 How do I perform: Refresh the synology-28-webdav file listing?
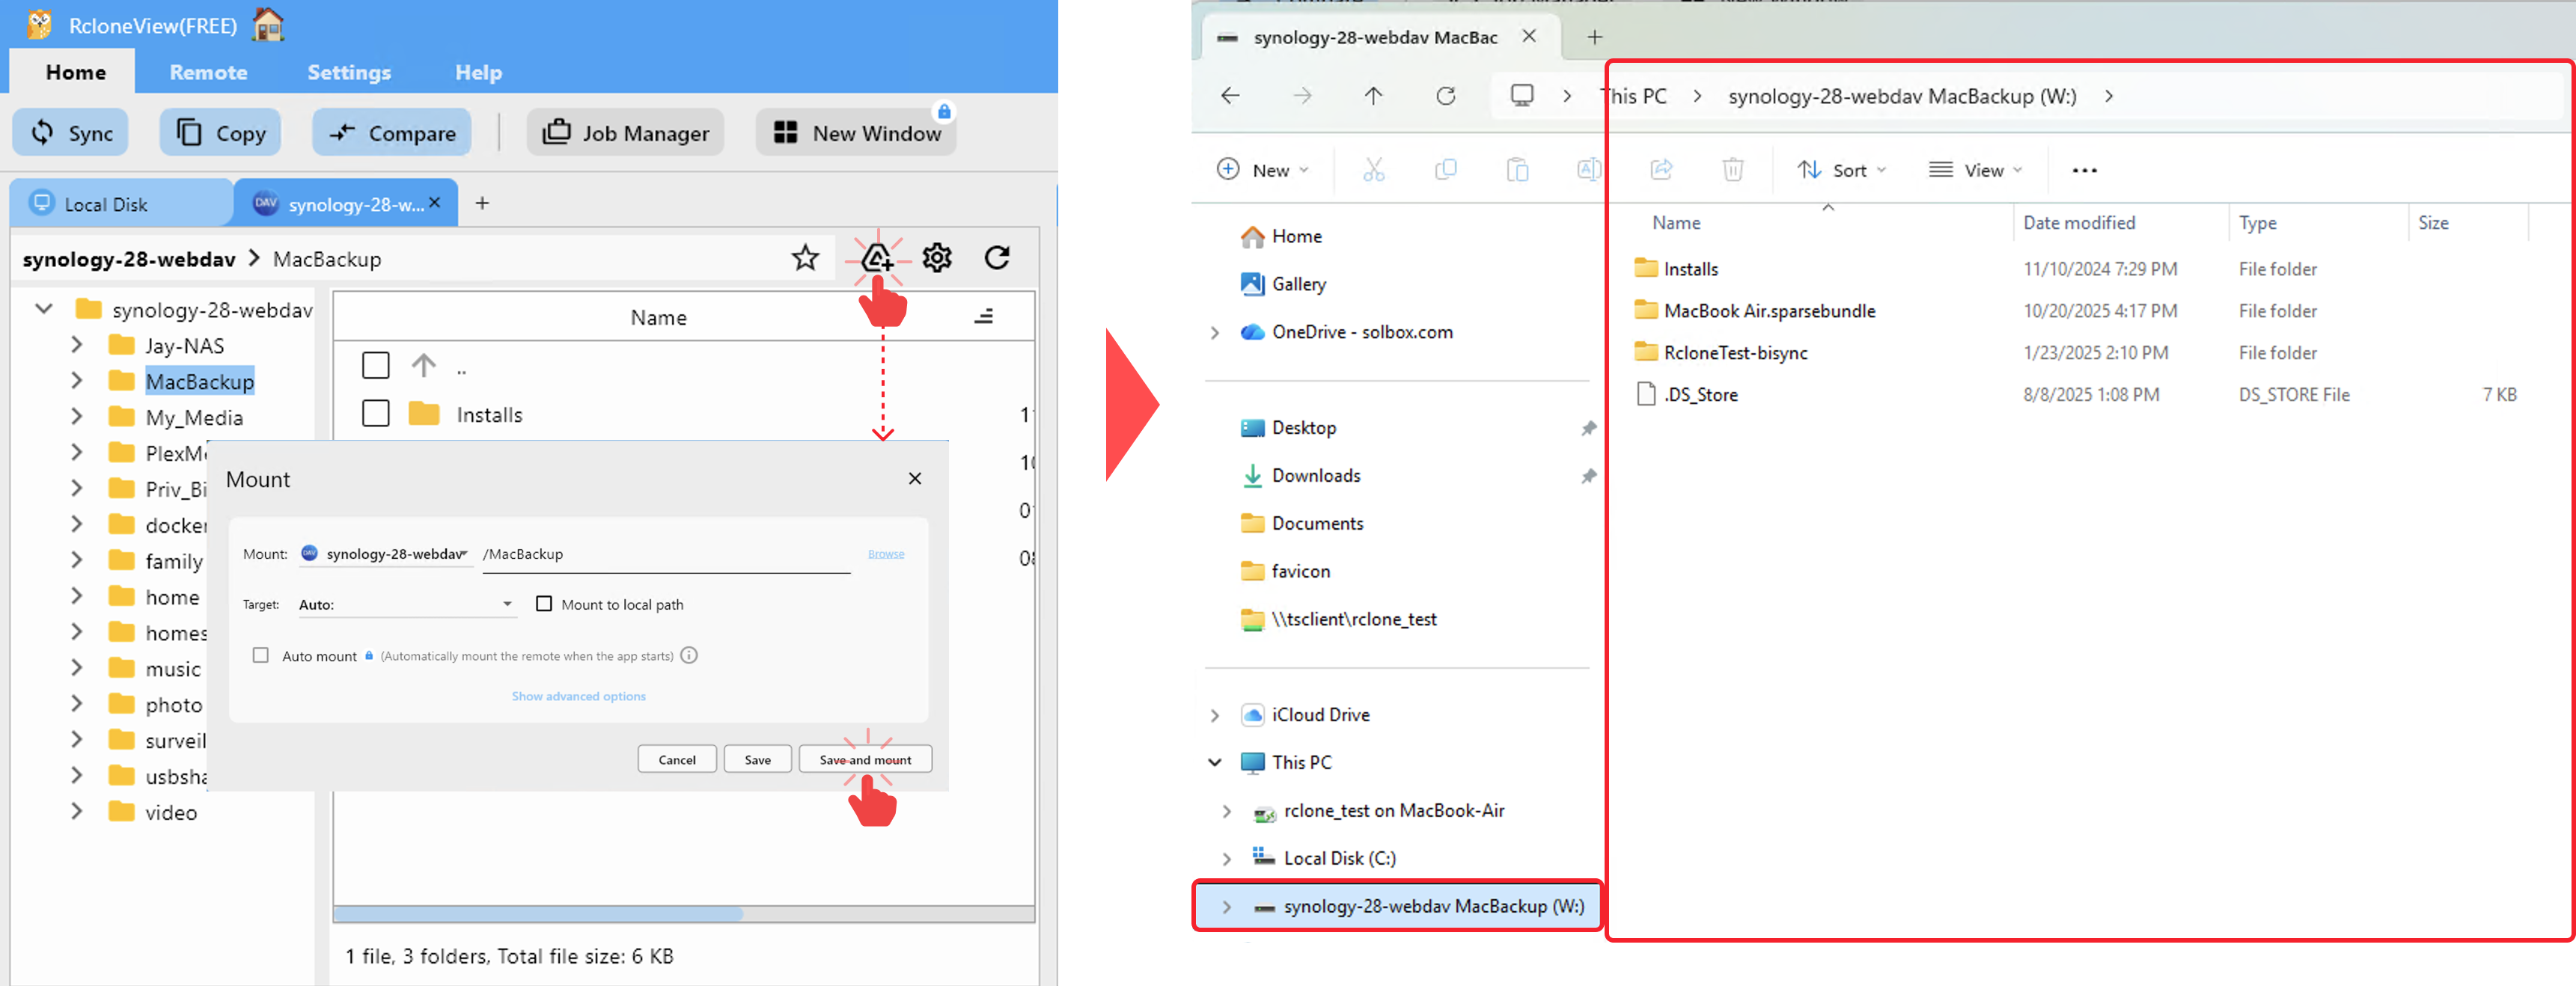click(997, 257)
